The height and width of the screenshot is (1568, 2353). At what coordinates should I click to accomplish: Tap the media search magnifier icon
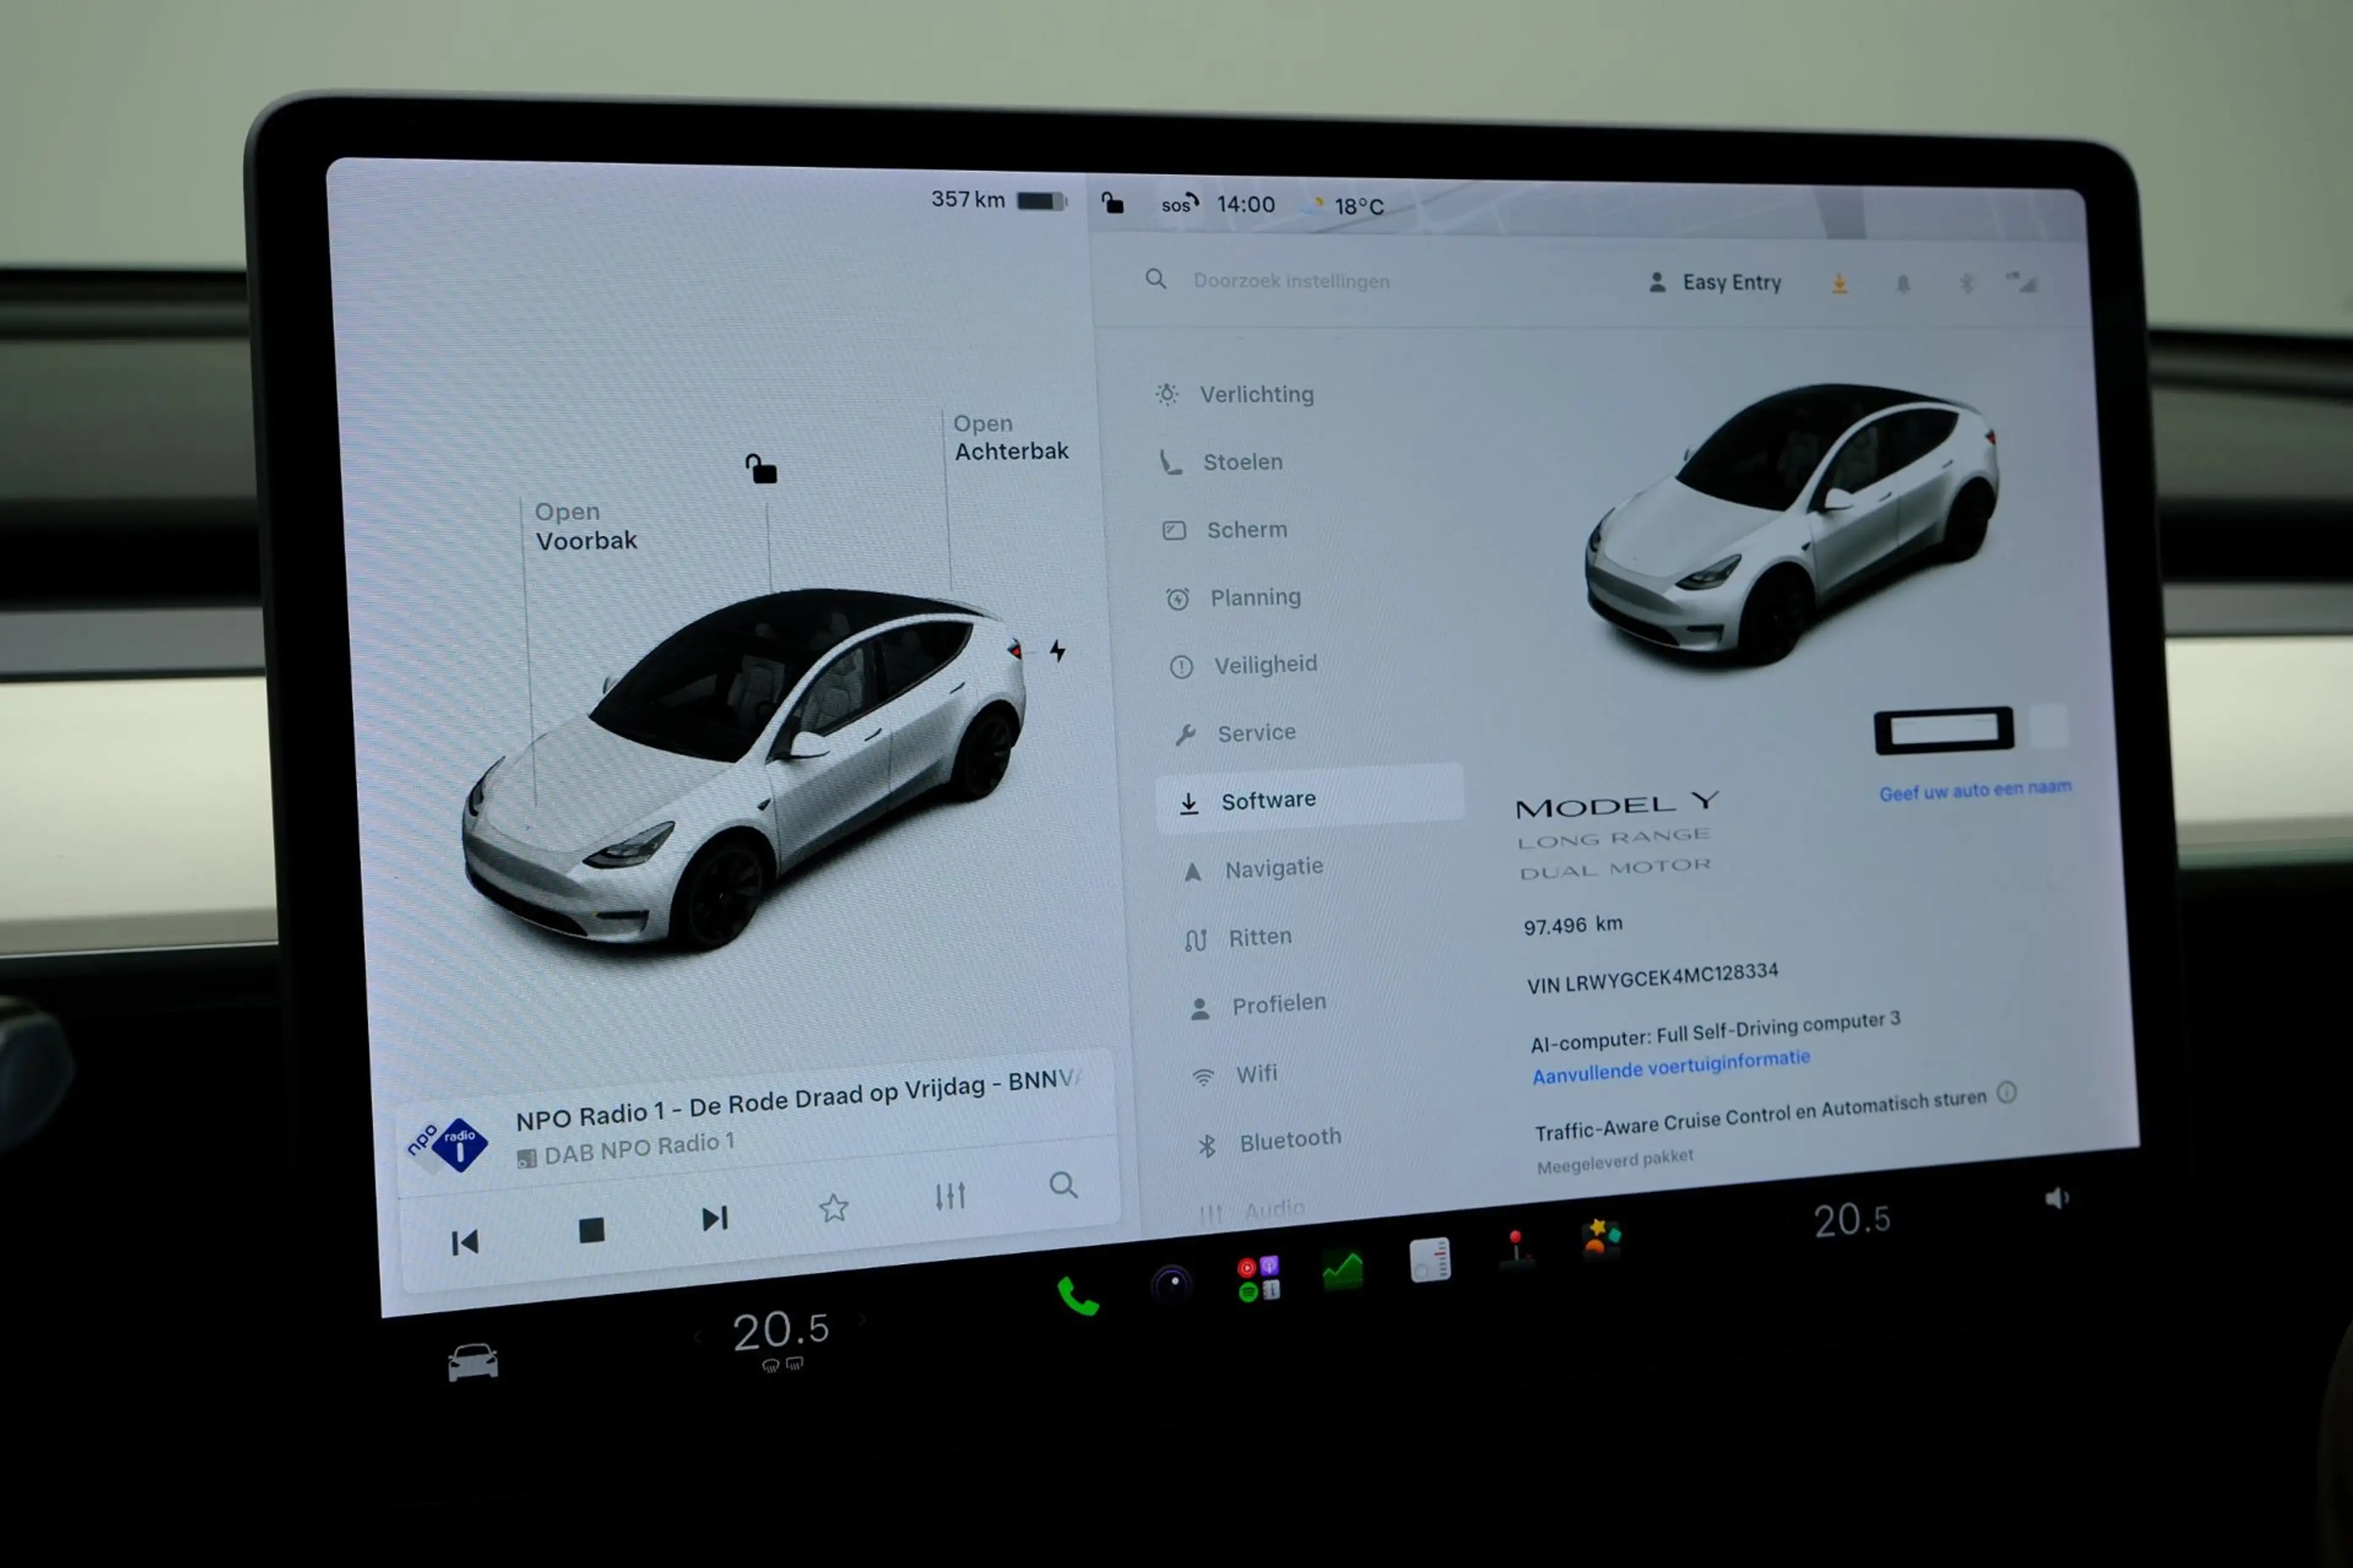1063,1186
